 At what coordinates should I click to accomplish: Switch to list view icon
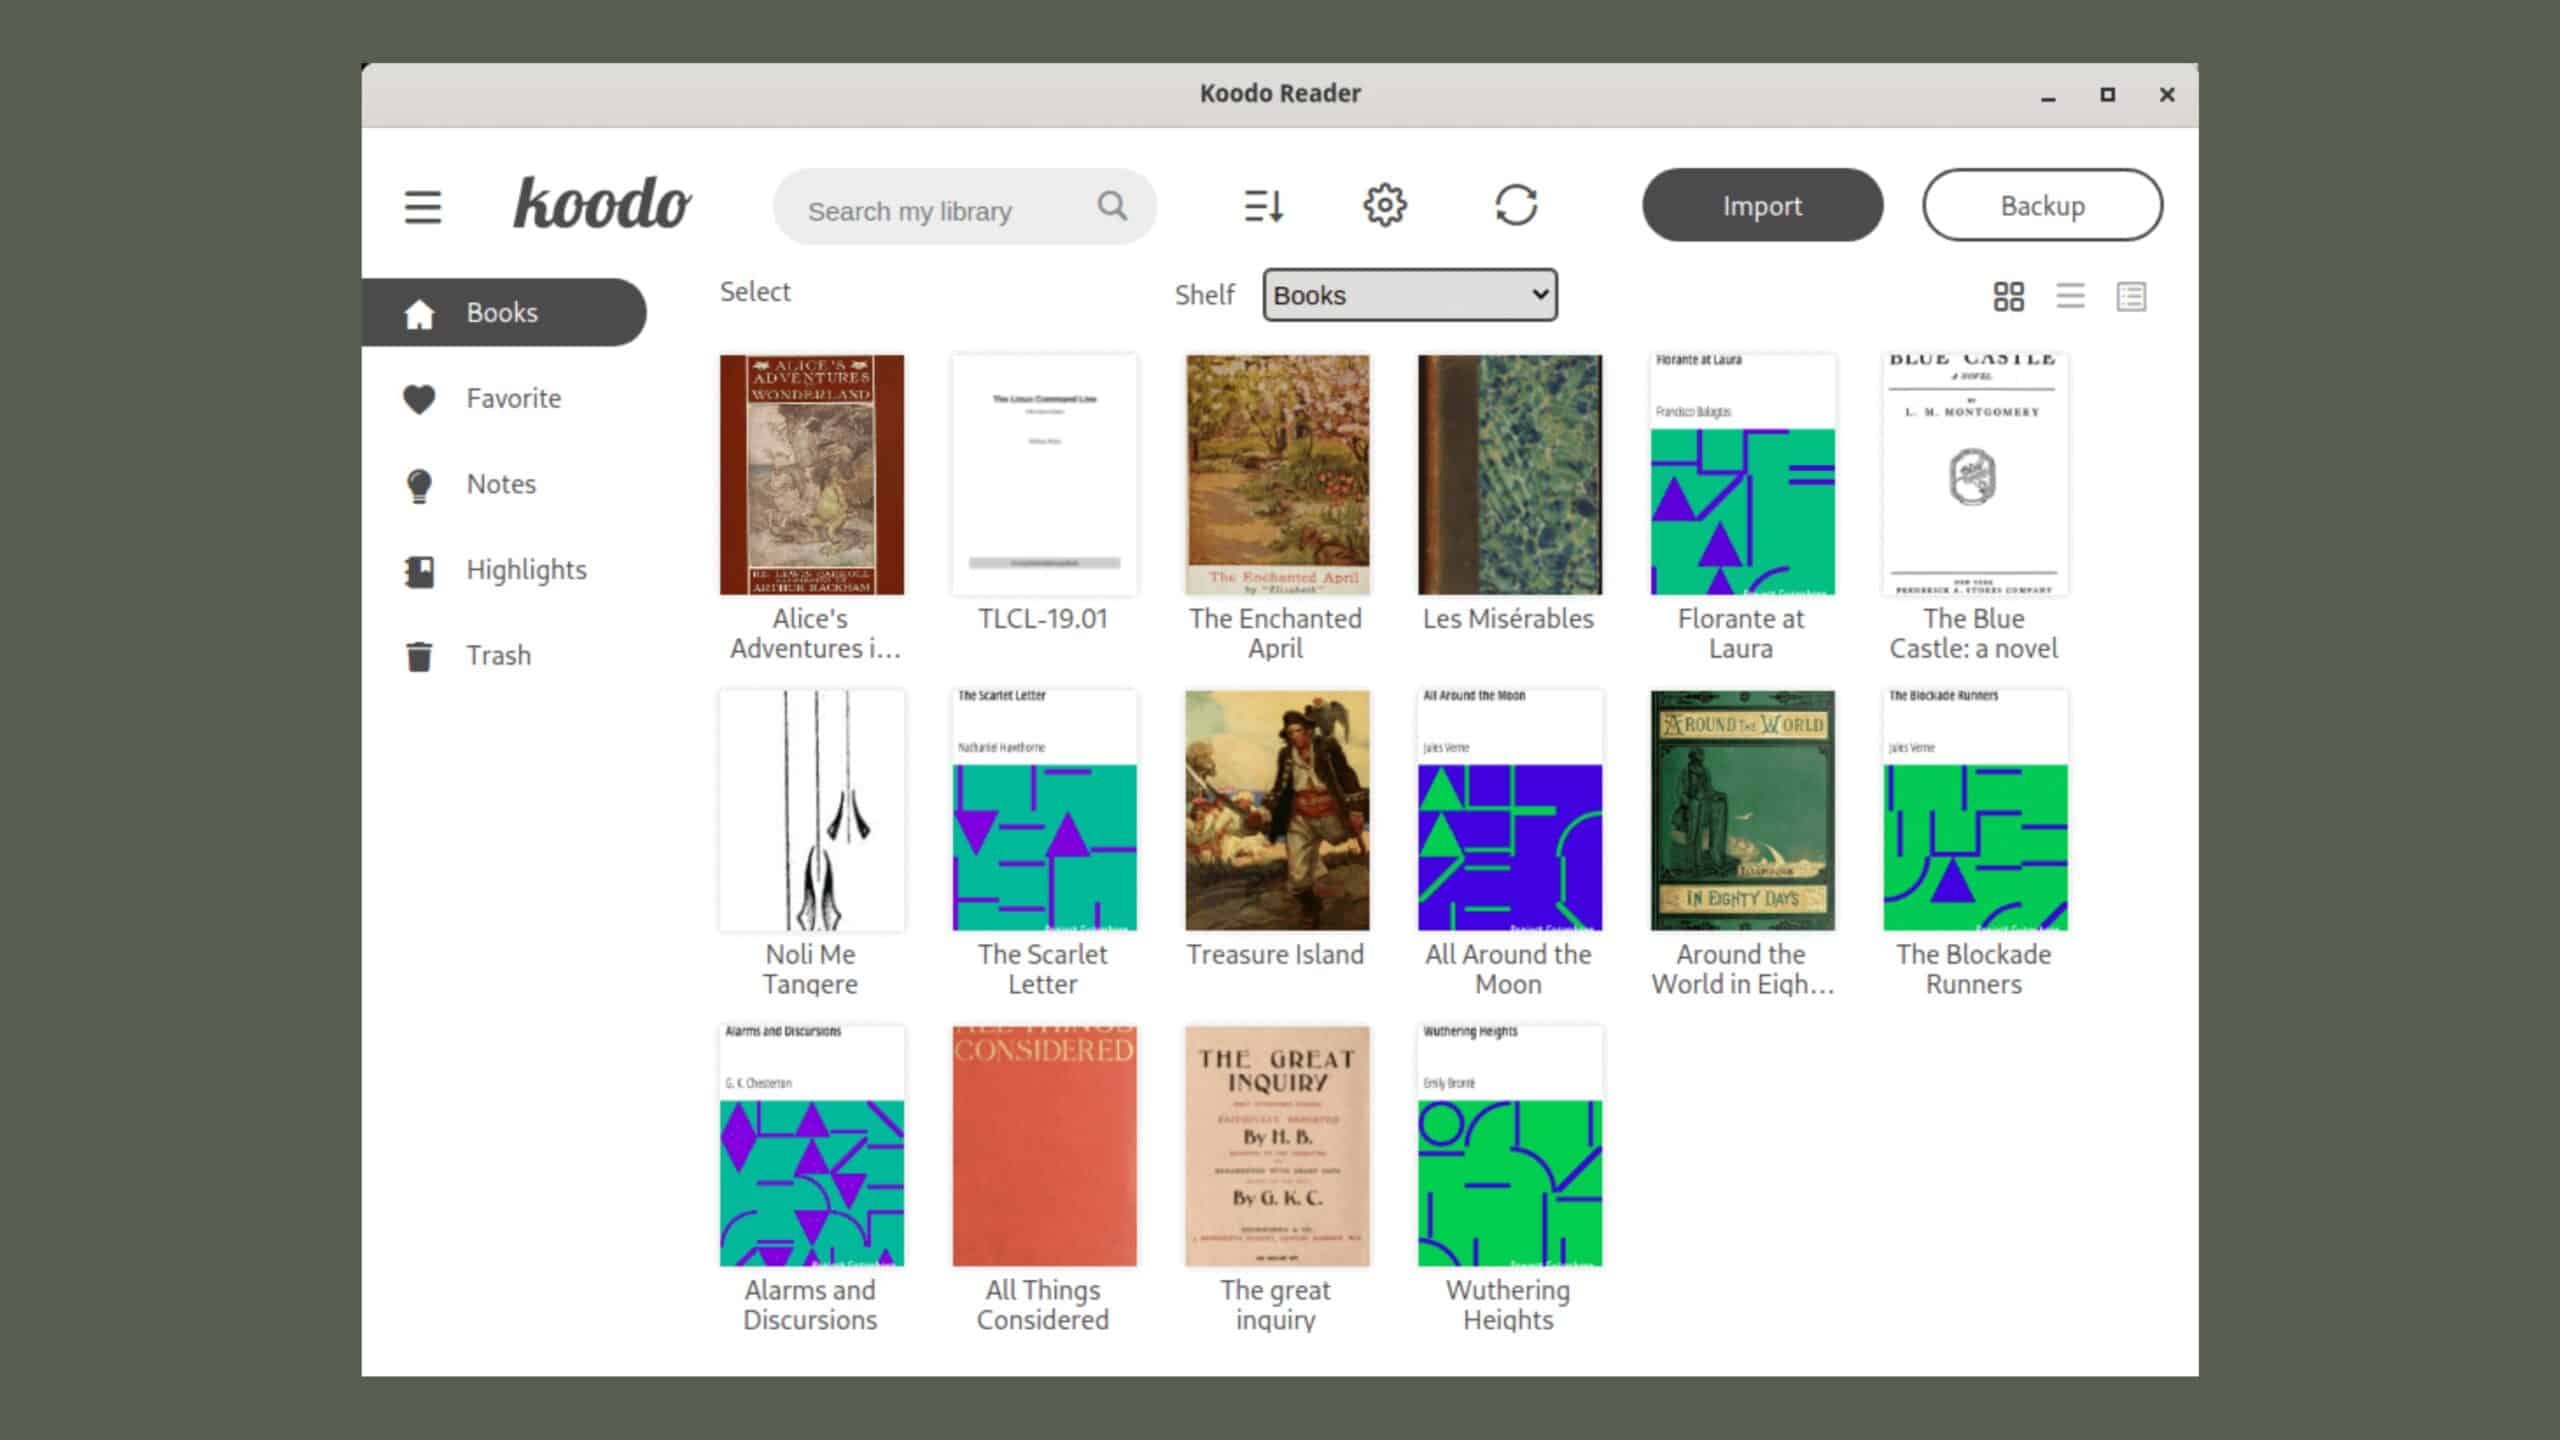[x=2070, y=296]
